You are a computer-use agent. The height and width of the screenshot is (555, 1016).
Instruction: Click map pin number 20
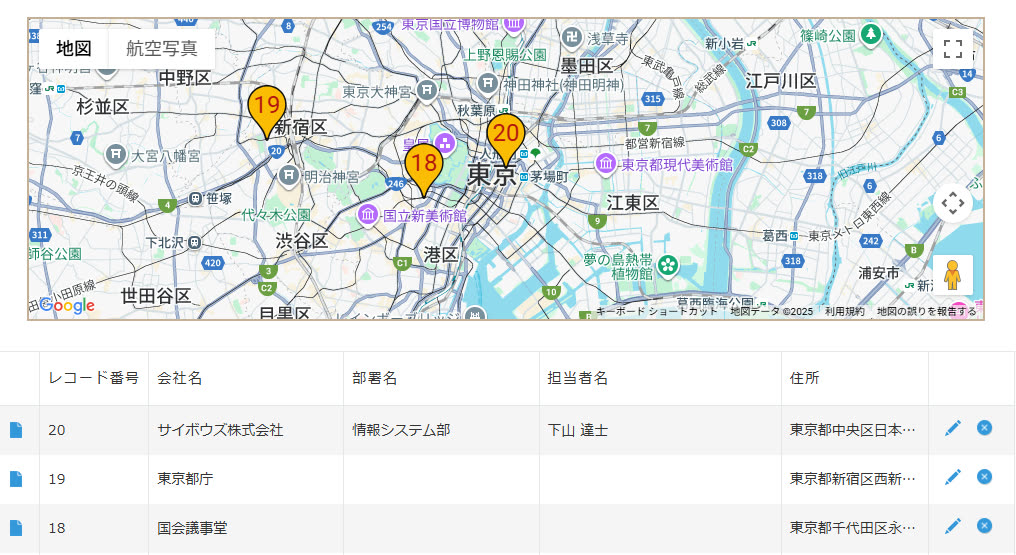coord(505,140)
